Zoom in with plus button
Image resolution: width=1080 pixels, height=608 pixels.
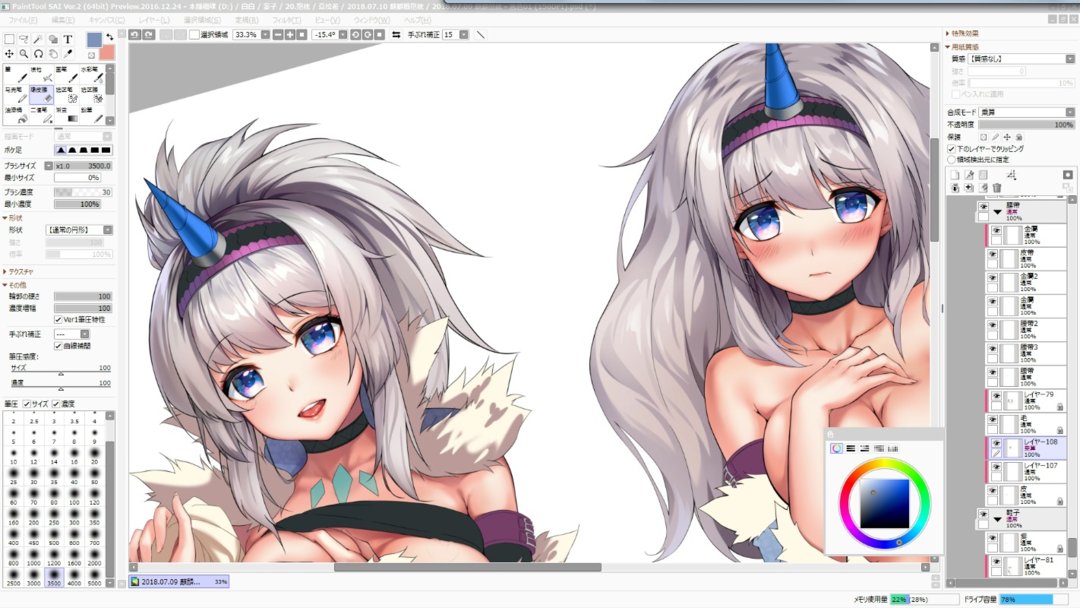pos(289,34)
